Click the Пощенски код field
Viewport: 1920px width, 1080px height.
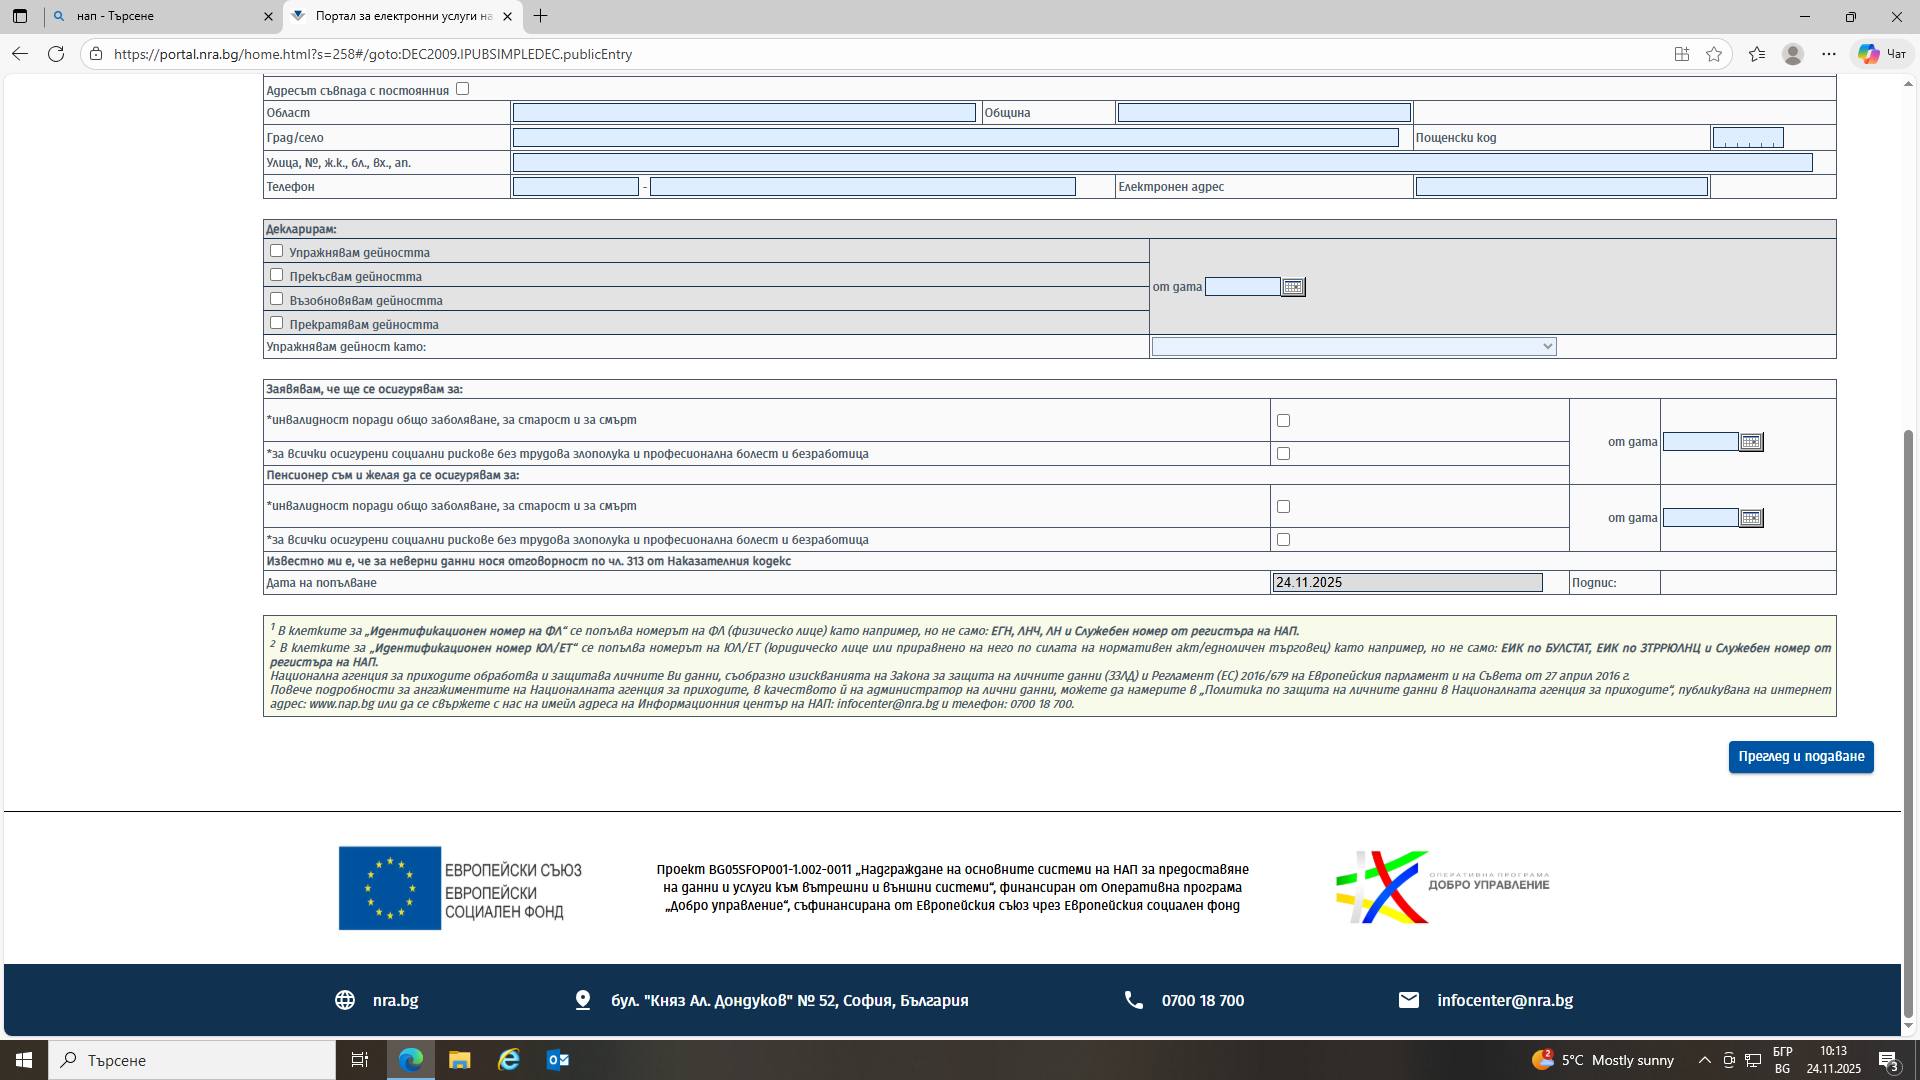coord(1748,138)
